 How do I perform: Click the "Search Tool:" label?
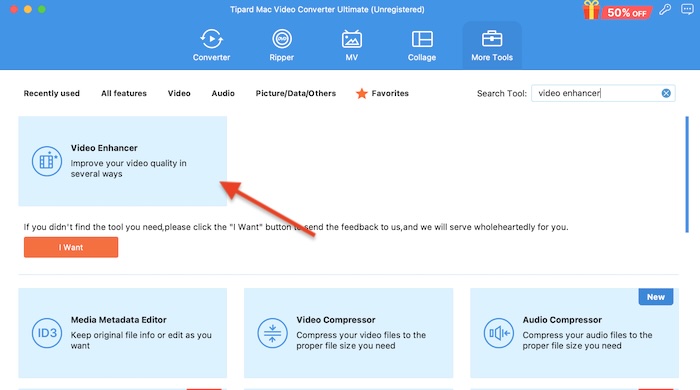click(x=501, y=93)
